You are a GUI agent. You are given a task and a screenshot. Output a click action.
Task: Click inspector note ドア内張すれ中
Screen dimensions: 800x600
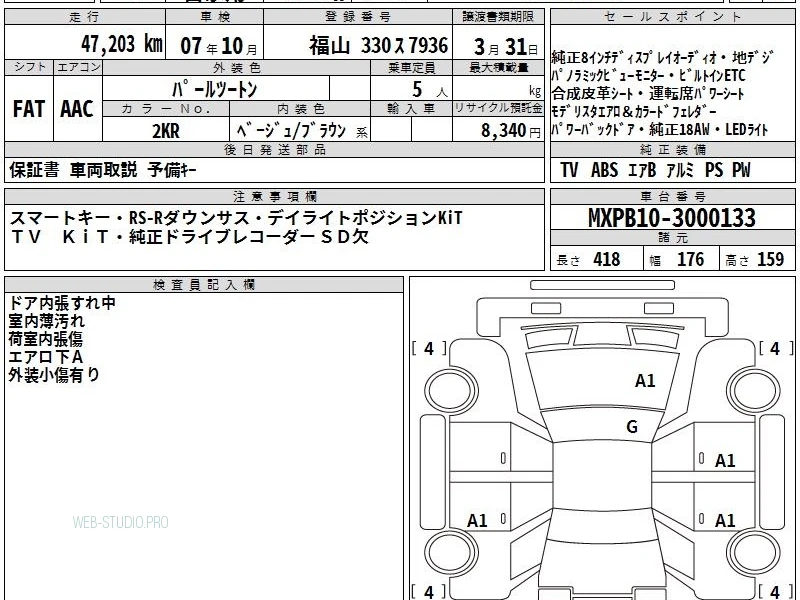coord(62,303)
